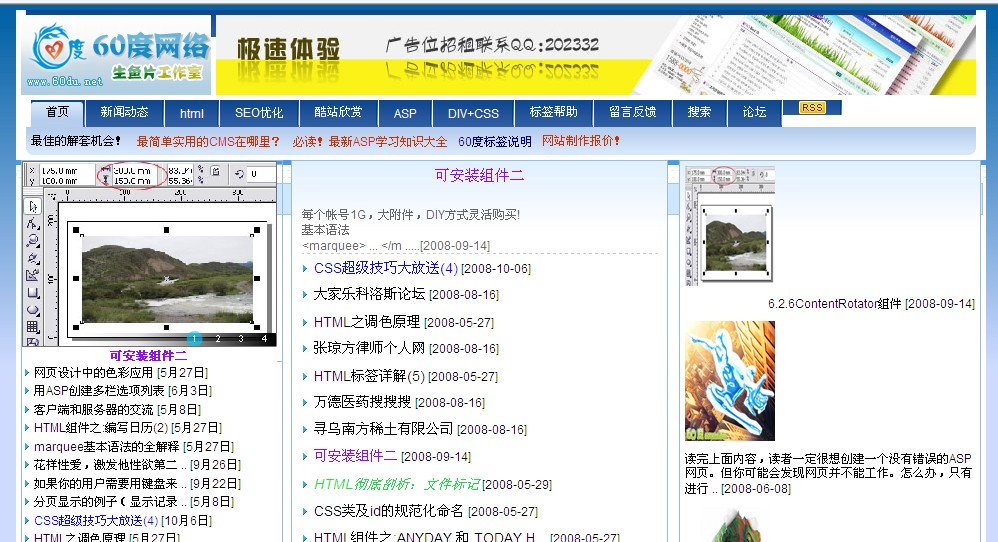Image resolution: width=998 pixels, height=542 pixels.
Task: Select slide number 1 in slideshow
Action: (x=194, y=338)
